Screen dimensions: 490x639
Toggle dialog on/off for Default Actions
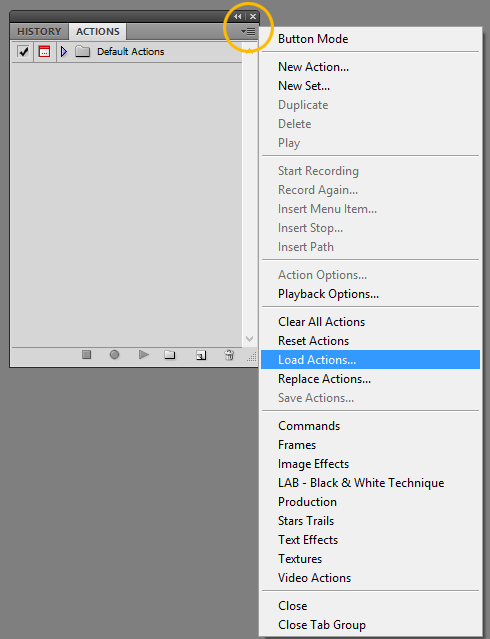coord(44,52)
